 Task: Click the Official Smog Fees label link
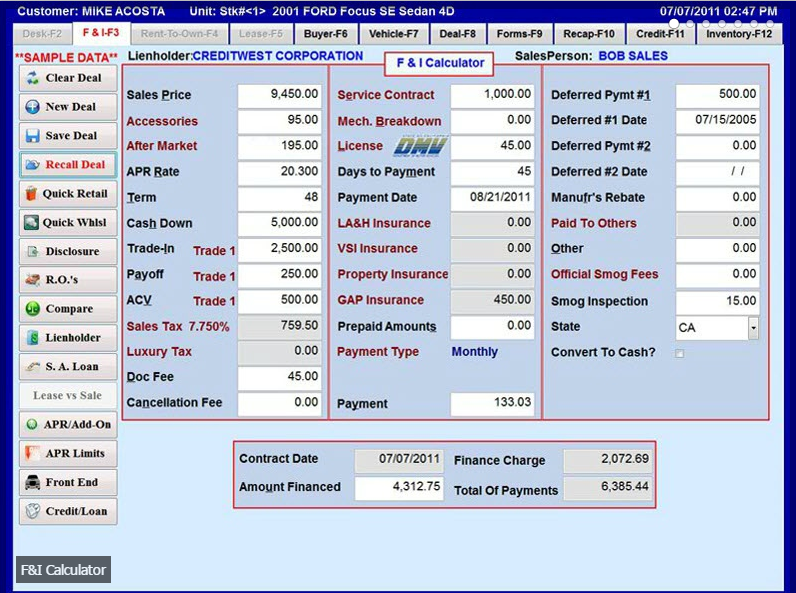605,275
